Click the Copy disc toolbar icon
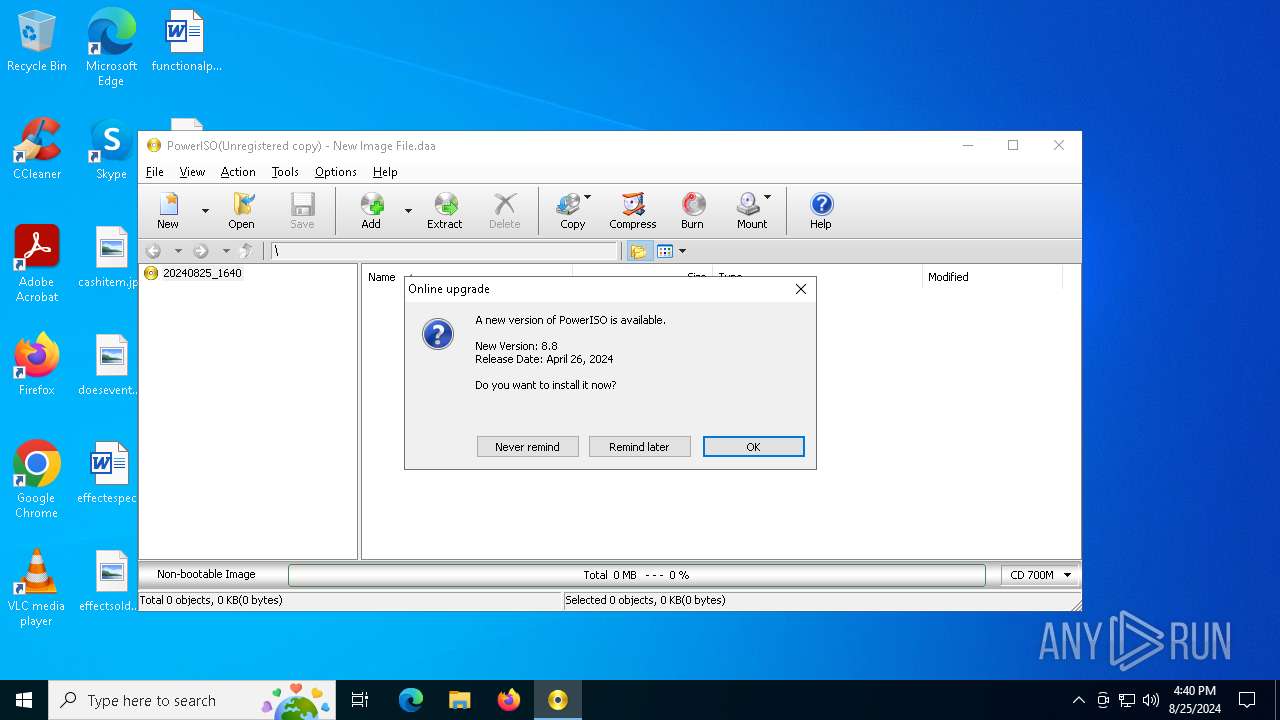Screen dimensions: 1280x720 573,211
